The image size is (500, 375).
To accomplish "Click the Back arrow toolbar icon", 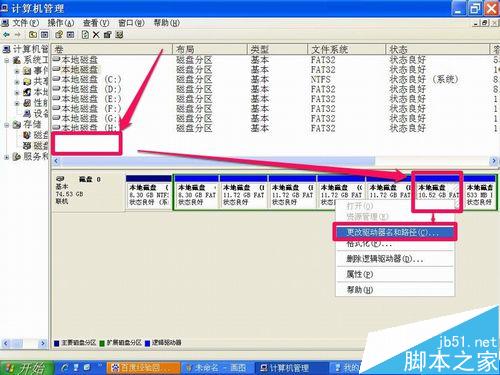I will [x=6, y=34].
